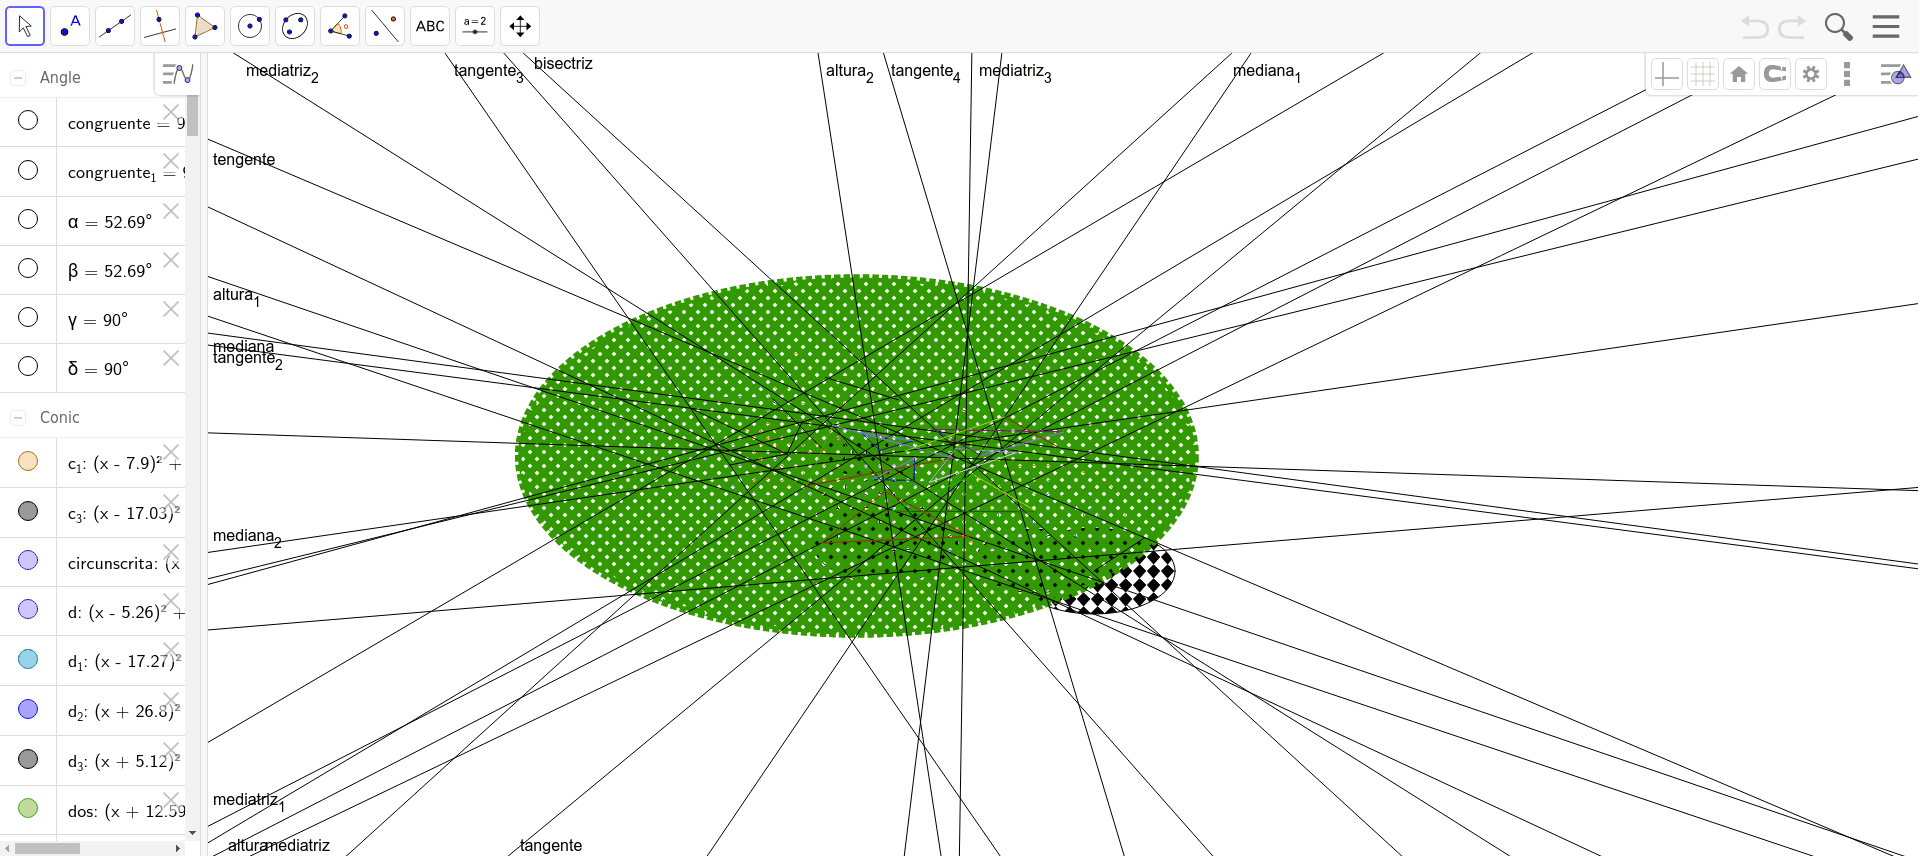The width and height of the screenshot is (1920, 858).
Task: Toggle visibility of congruente
Action: (x=28, y=120)
